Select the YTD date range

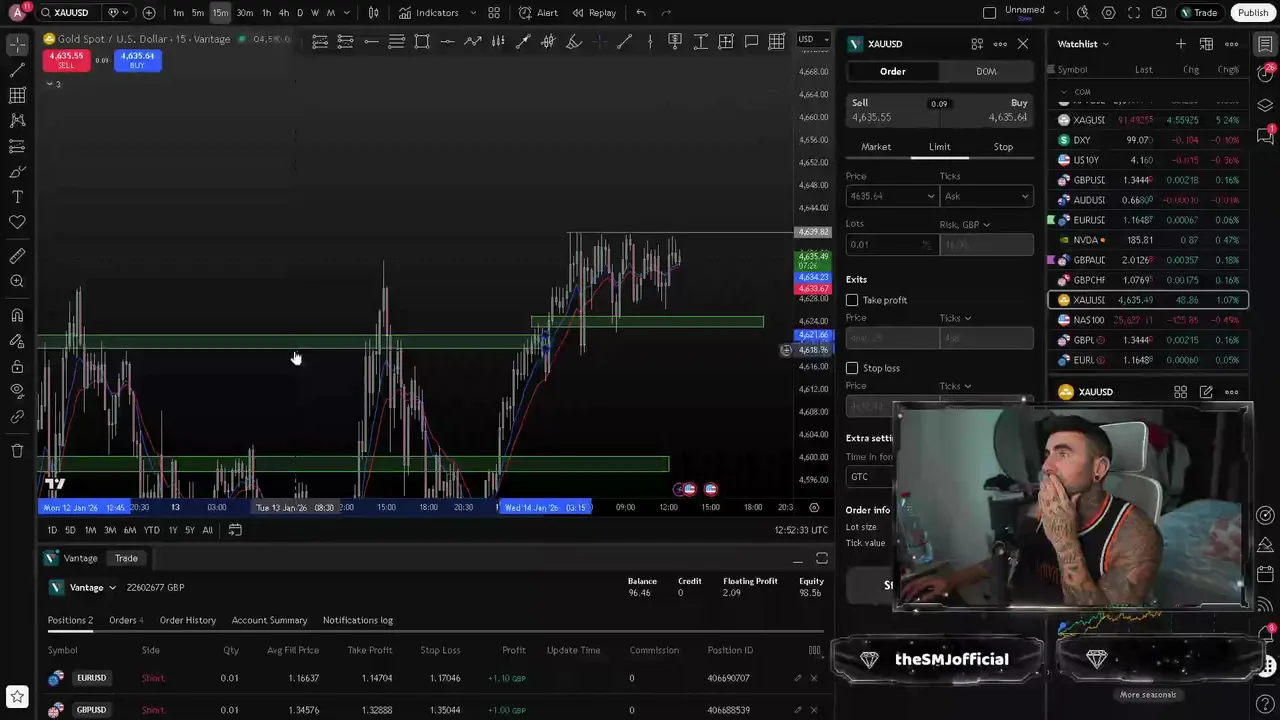pos(151,530)
